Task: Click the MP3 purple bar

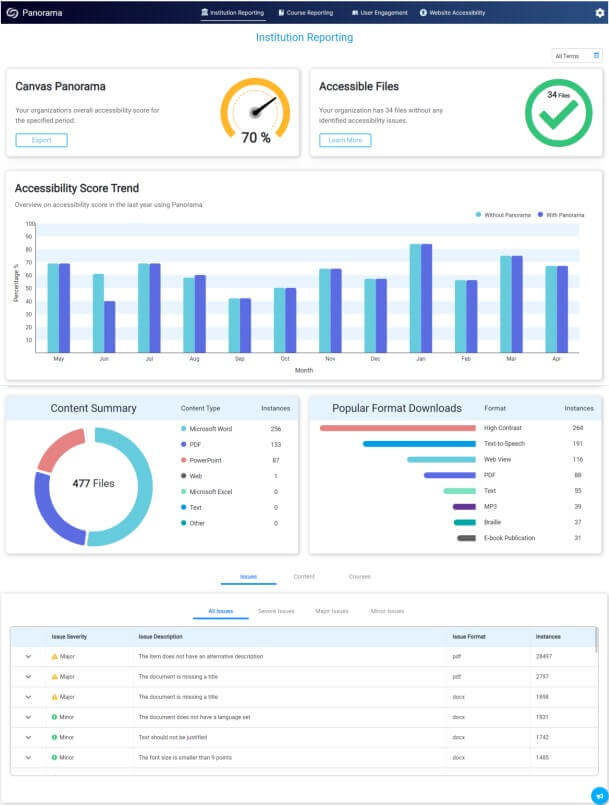Action: tap(464, 507)
